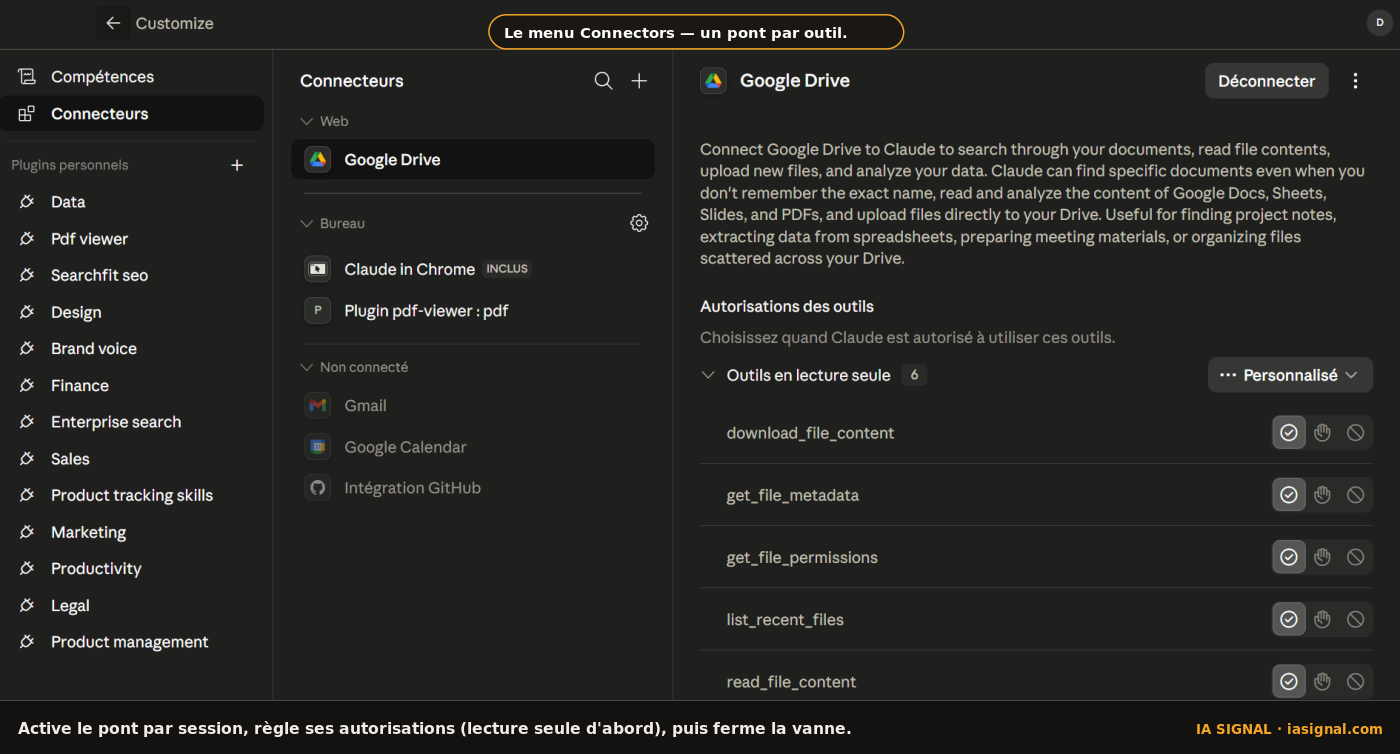This screenshot has width=1400, height=754.
Task: Block the get_file_metadata tool
Action: (x=1355, y=494)
